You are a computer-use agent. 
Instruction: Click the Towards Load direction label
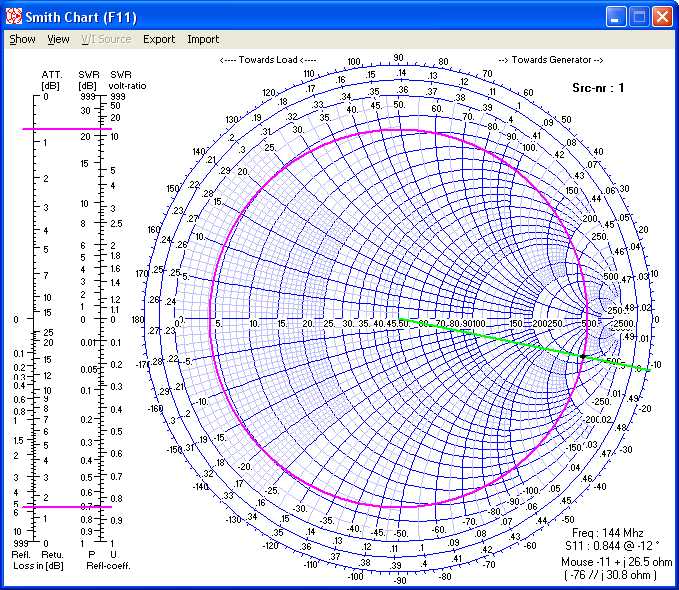267,60
